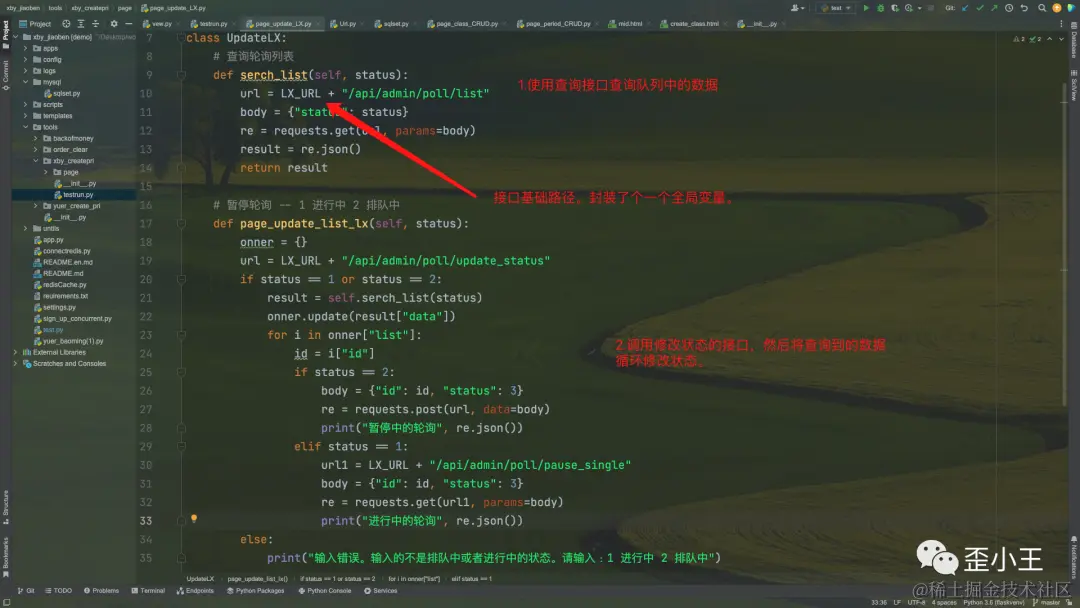Open the Python Packages tool window
Screen dimensions: 1080x608
coord(256,591)
